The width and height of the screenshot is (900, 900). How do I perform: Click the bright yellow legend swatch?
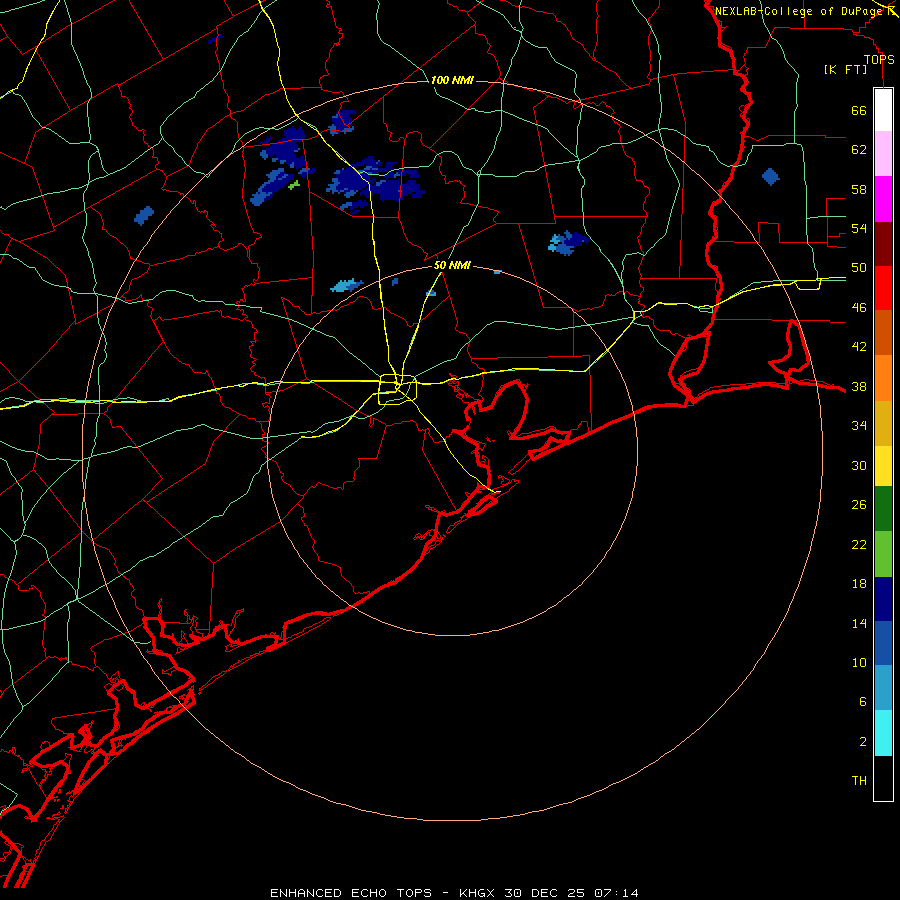coord(883,466)
